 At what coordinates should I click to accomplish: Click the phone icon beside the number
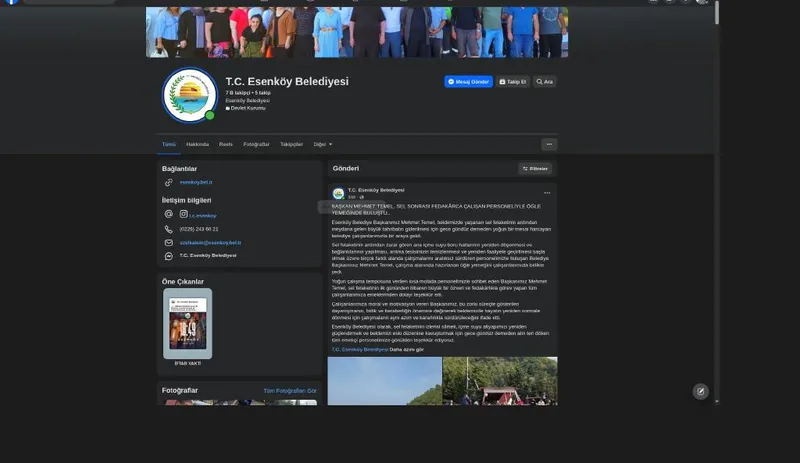click(x=168, y=229)
